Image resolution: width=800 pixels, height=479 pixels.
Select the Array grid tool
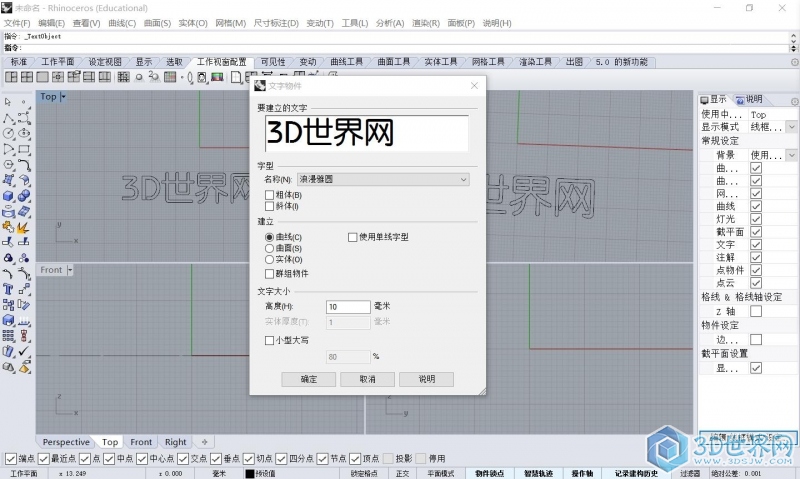click(x=8, y=336)
